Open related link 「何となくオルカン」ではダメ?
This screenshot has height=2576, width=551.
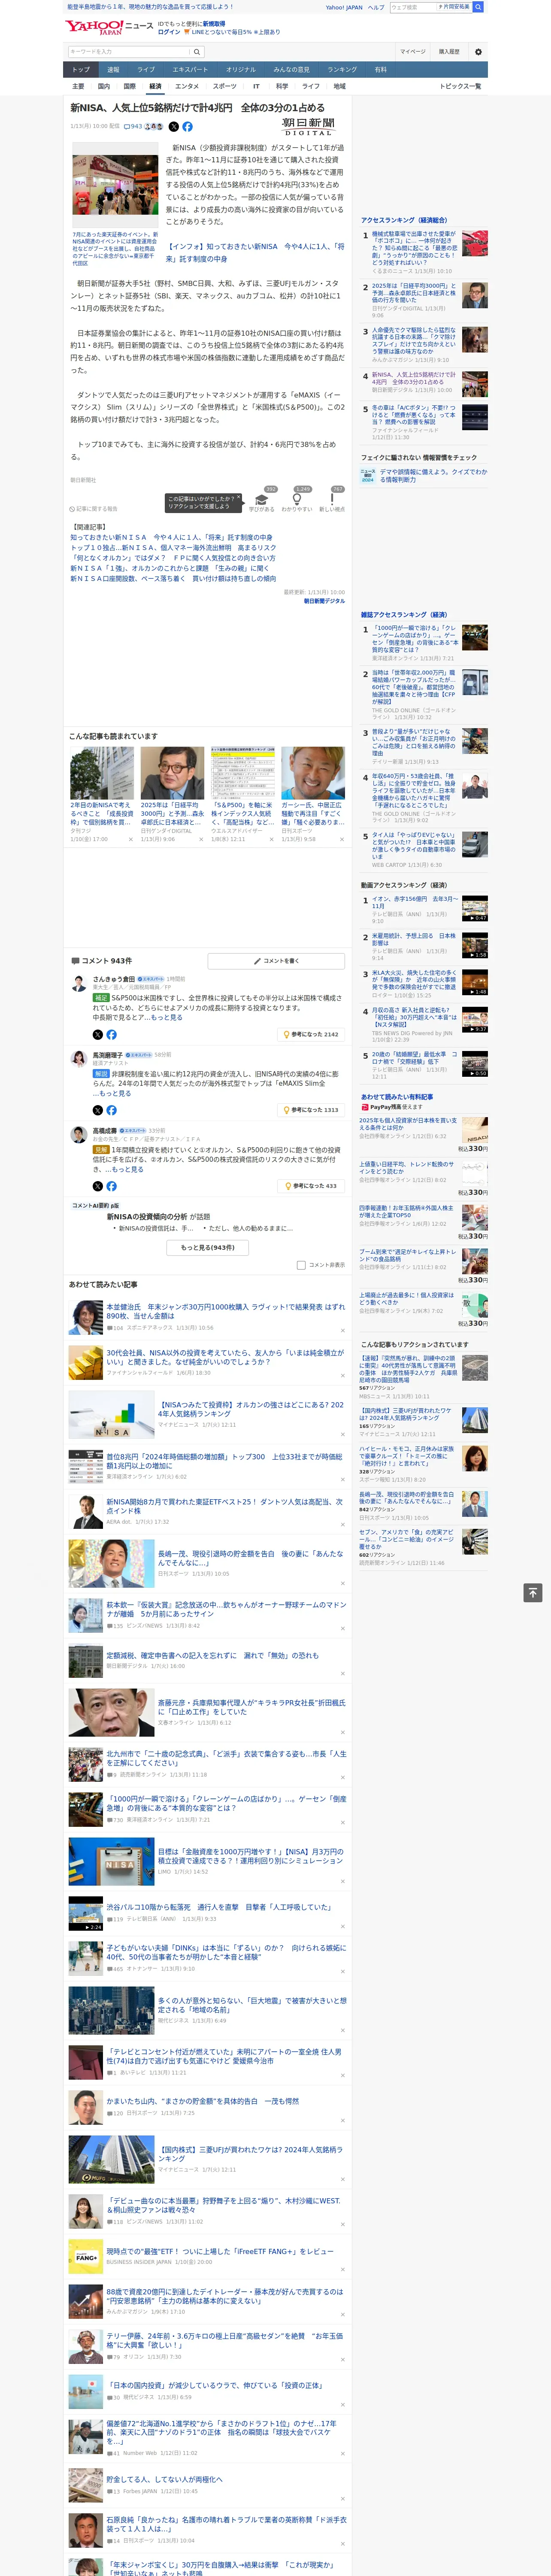173,558
